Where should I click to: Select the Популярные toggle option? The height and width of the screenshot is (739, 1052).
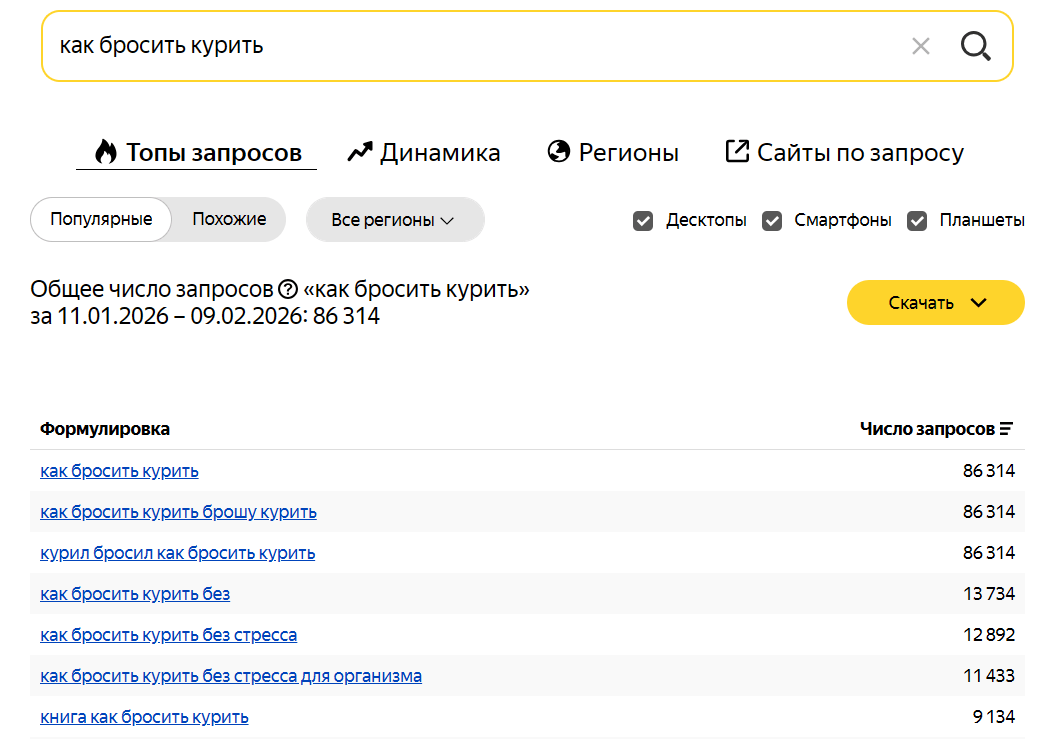(x=101, y=219)
